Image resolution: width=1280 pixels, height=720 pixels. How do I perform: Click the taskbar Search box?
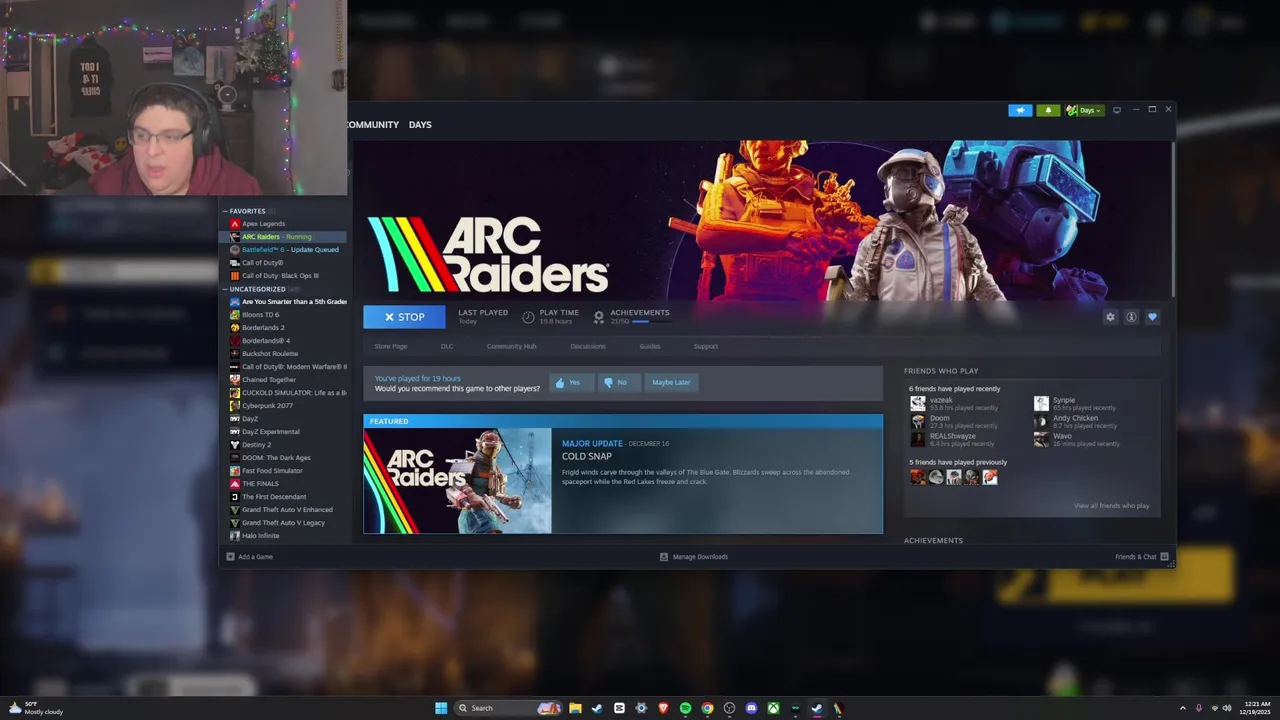tap(509, 708)
